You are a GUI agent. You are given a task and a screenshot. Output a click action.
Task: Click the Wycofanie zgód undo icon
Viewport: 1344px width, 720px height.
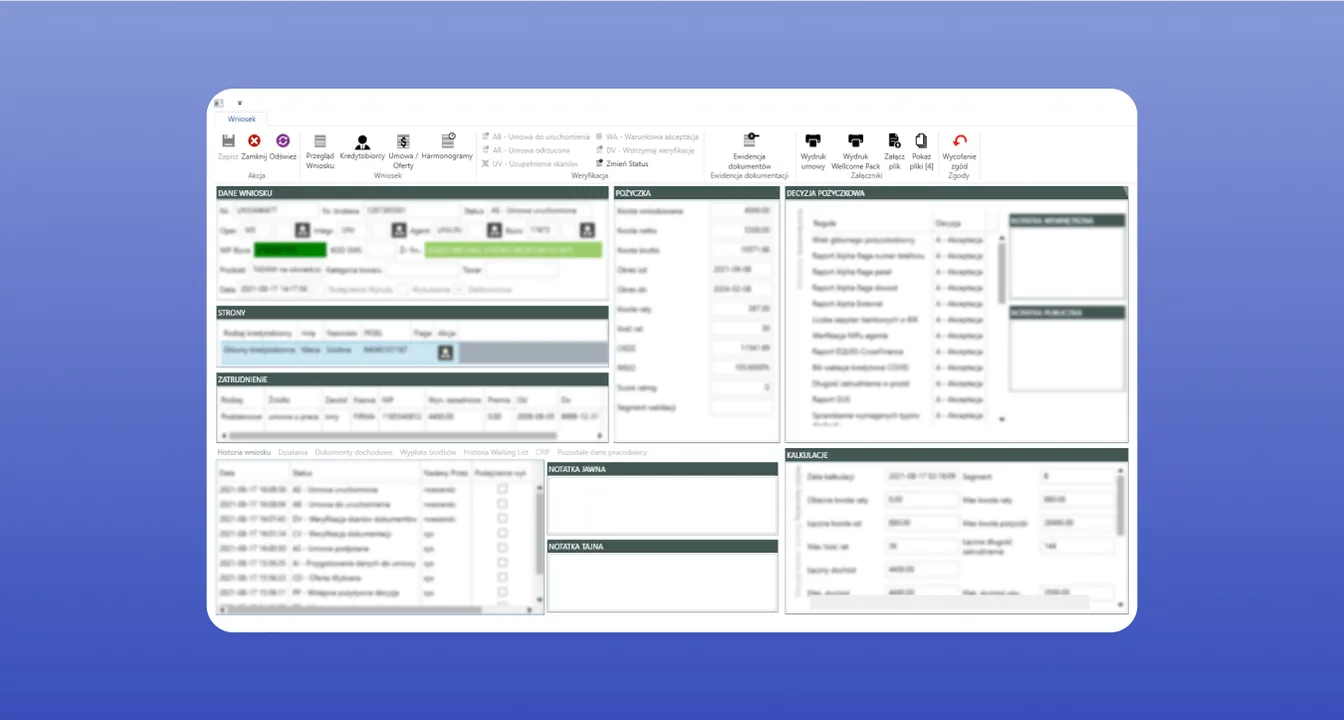tap(960, 141)
